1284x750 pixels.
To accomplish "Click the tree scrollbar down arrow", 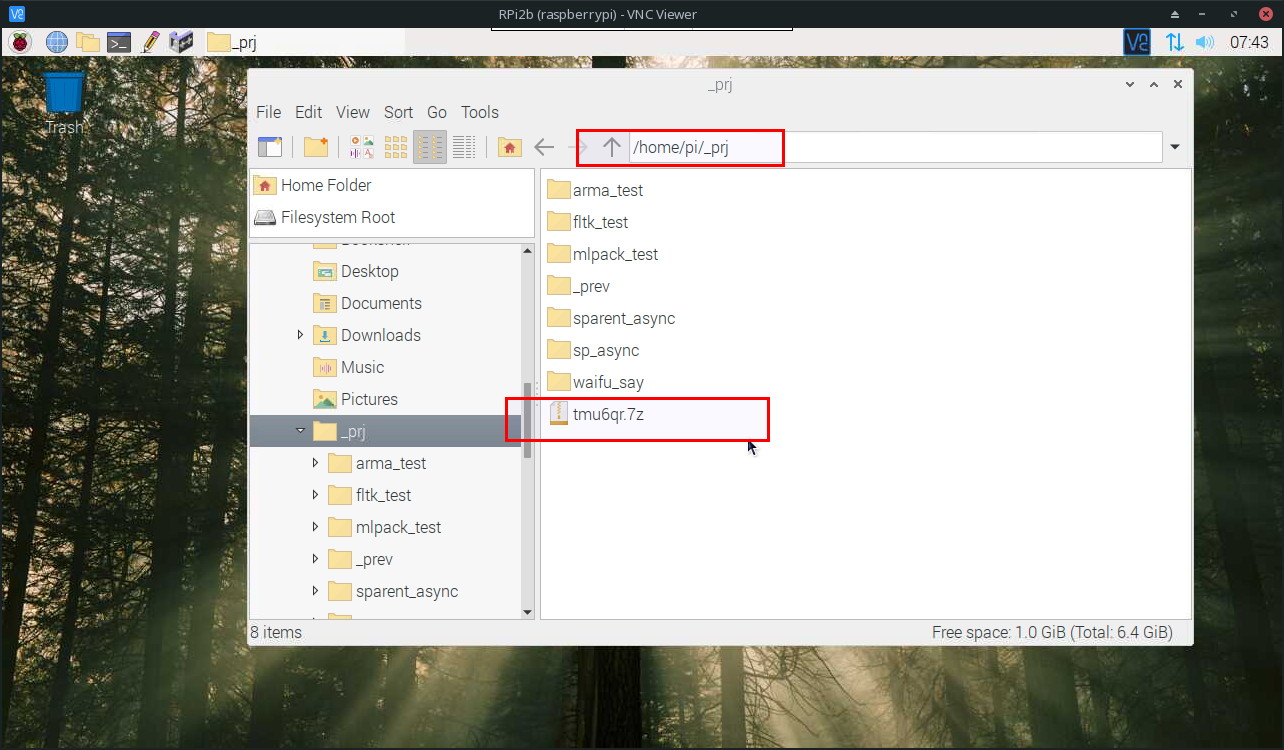I will point(528,611).
